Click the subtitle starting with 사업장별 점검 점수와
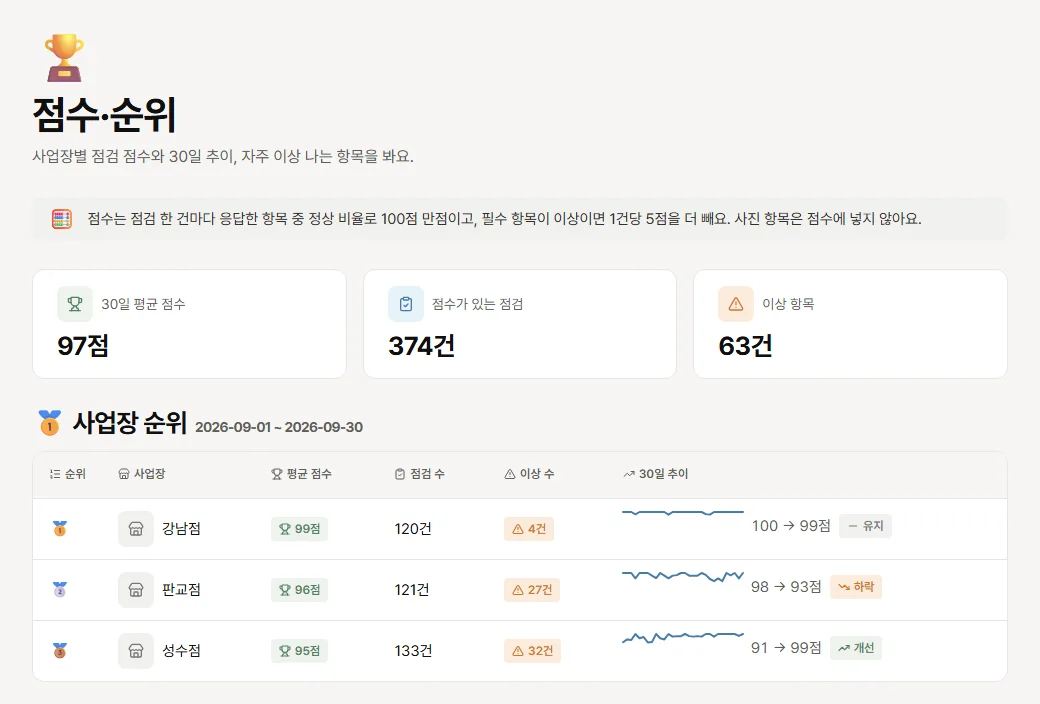The height and width of the screenshot is (704, 1040). coord(223,157)
